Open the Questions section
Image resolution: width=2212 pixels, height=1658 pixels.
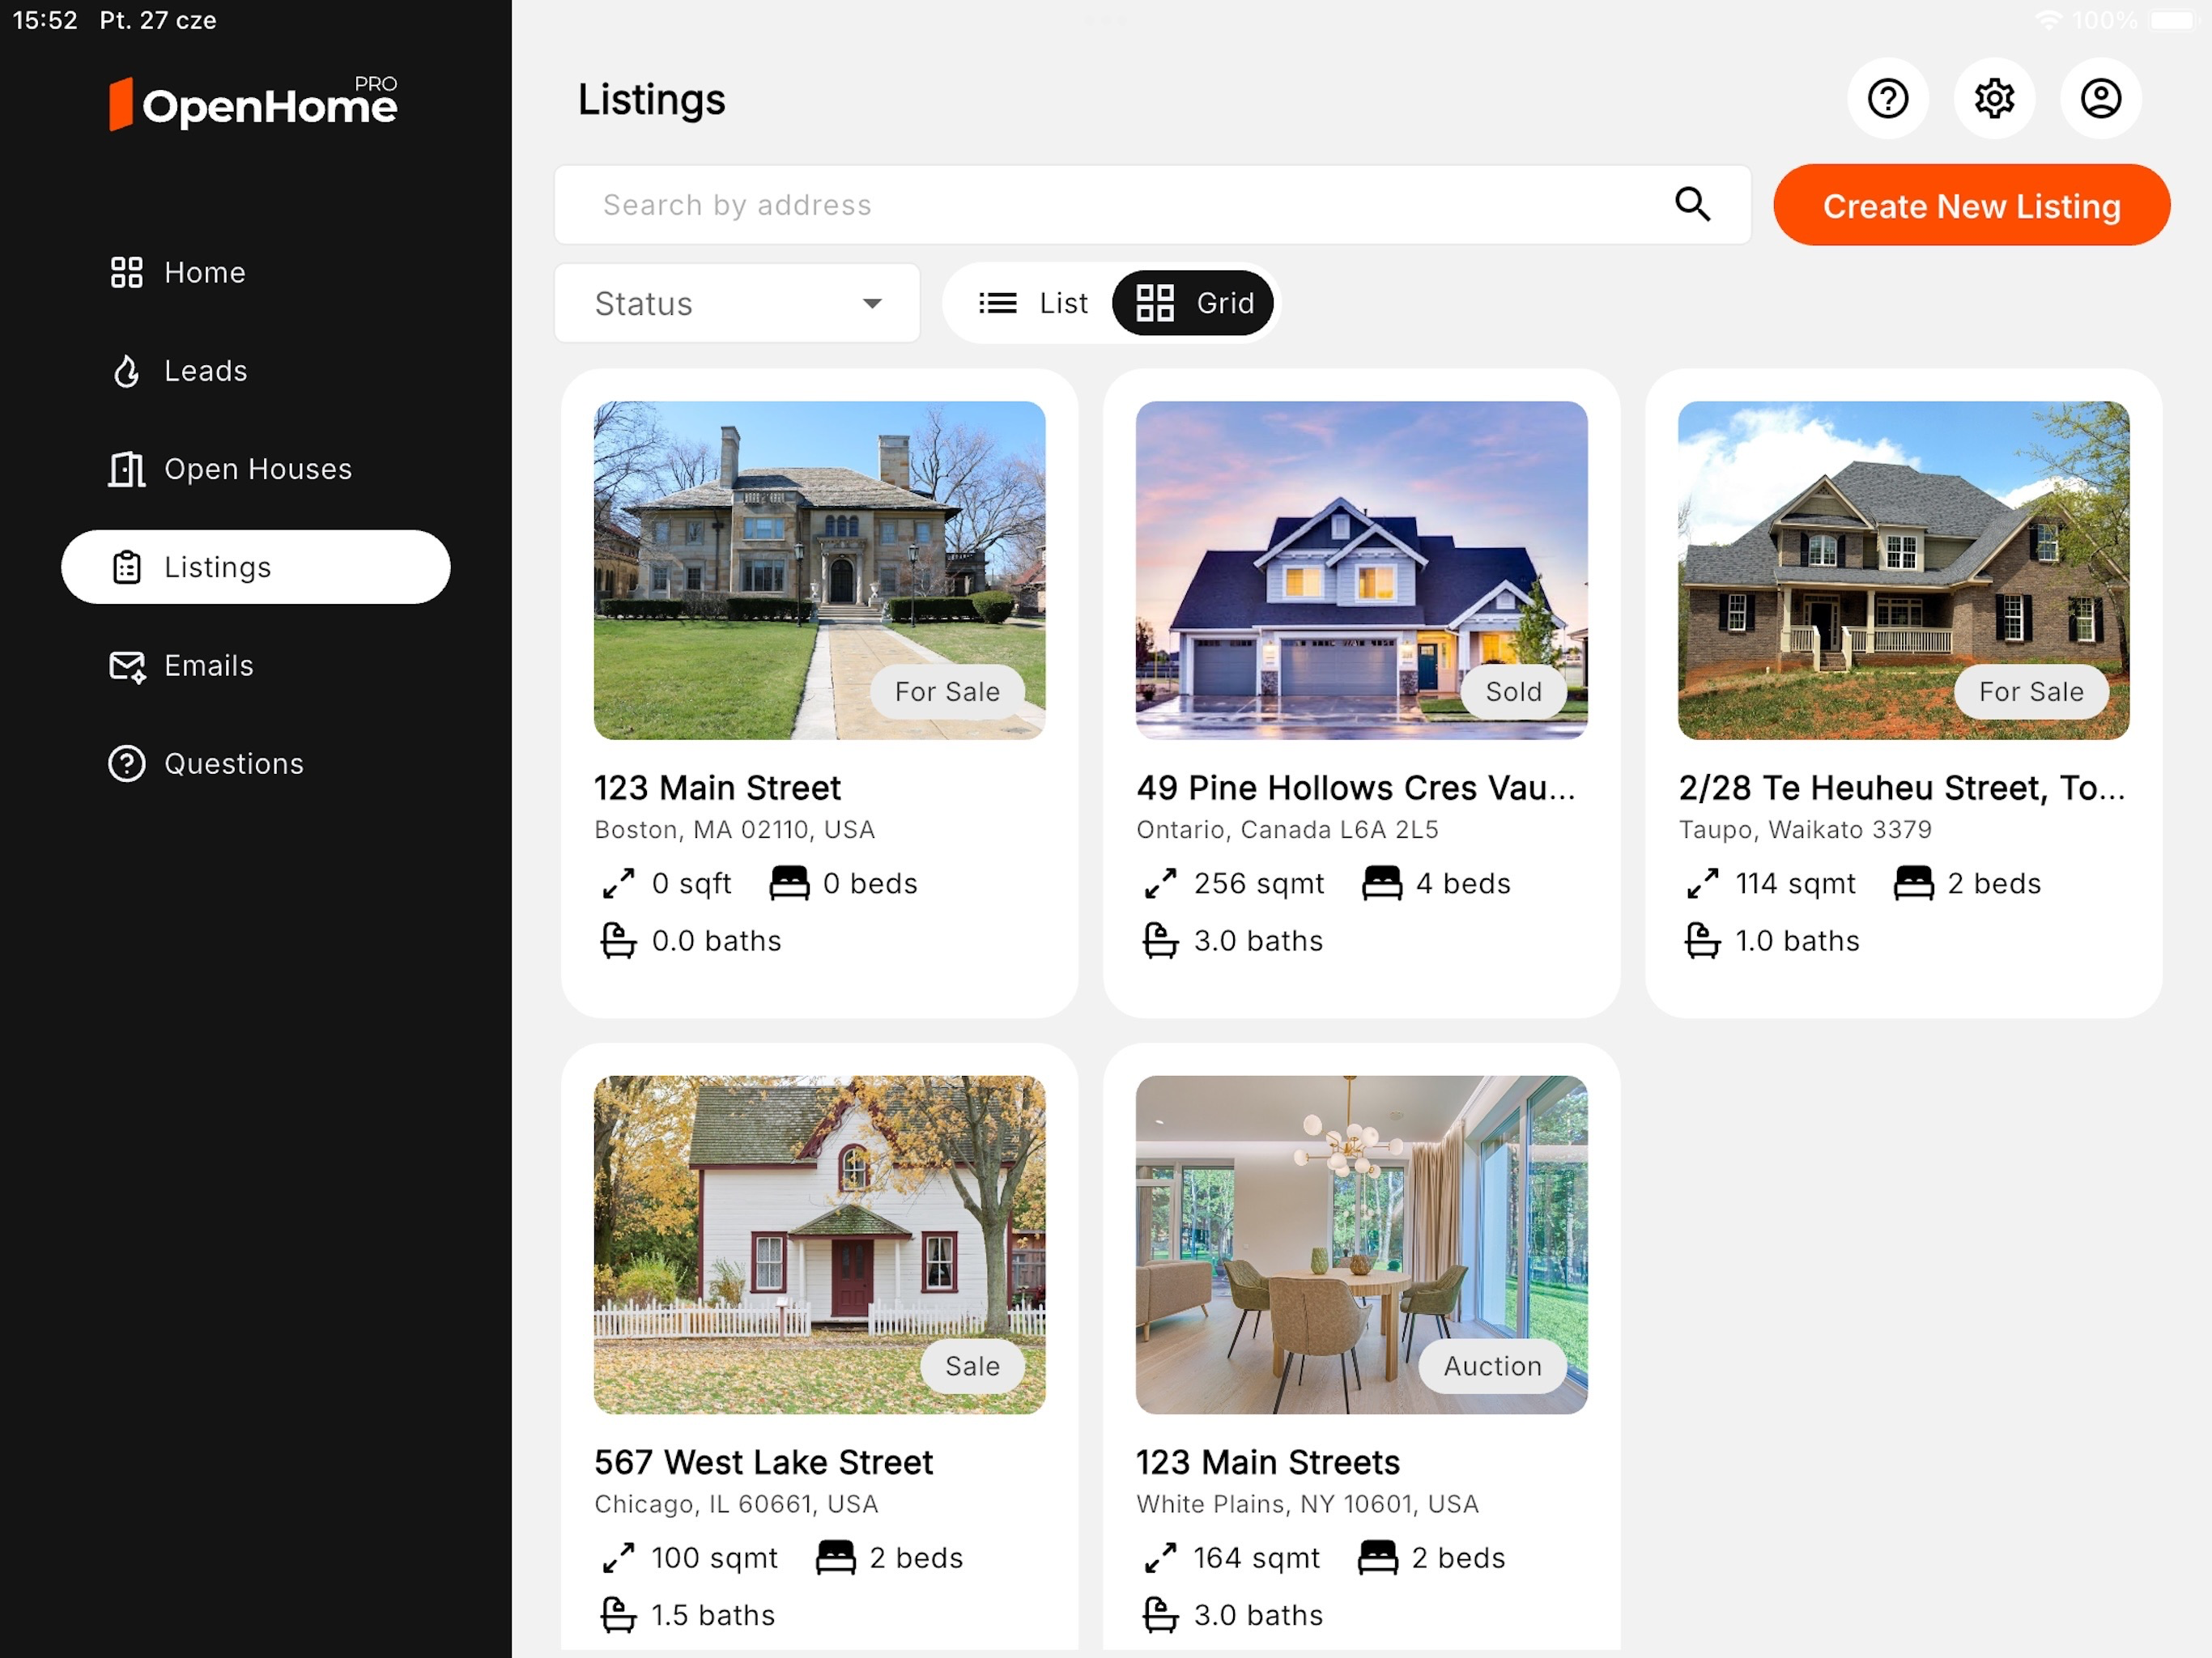click(255, 764)
